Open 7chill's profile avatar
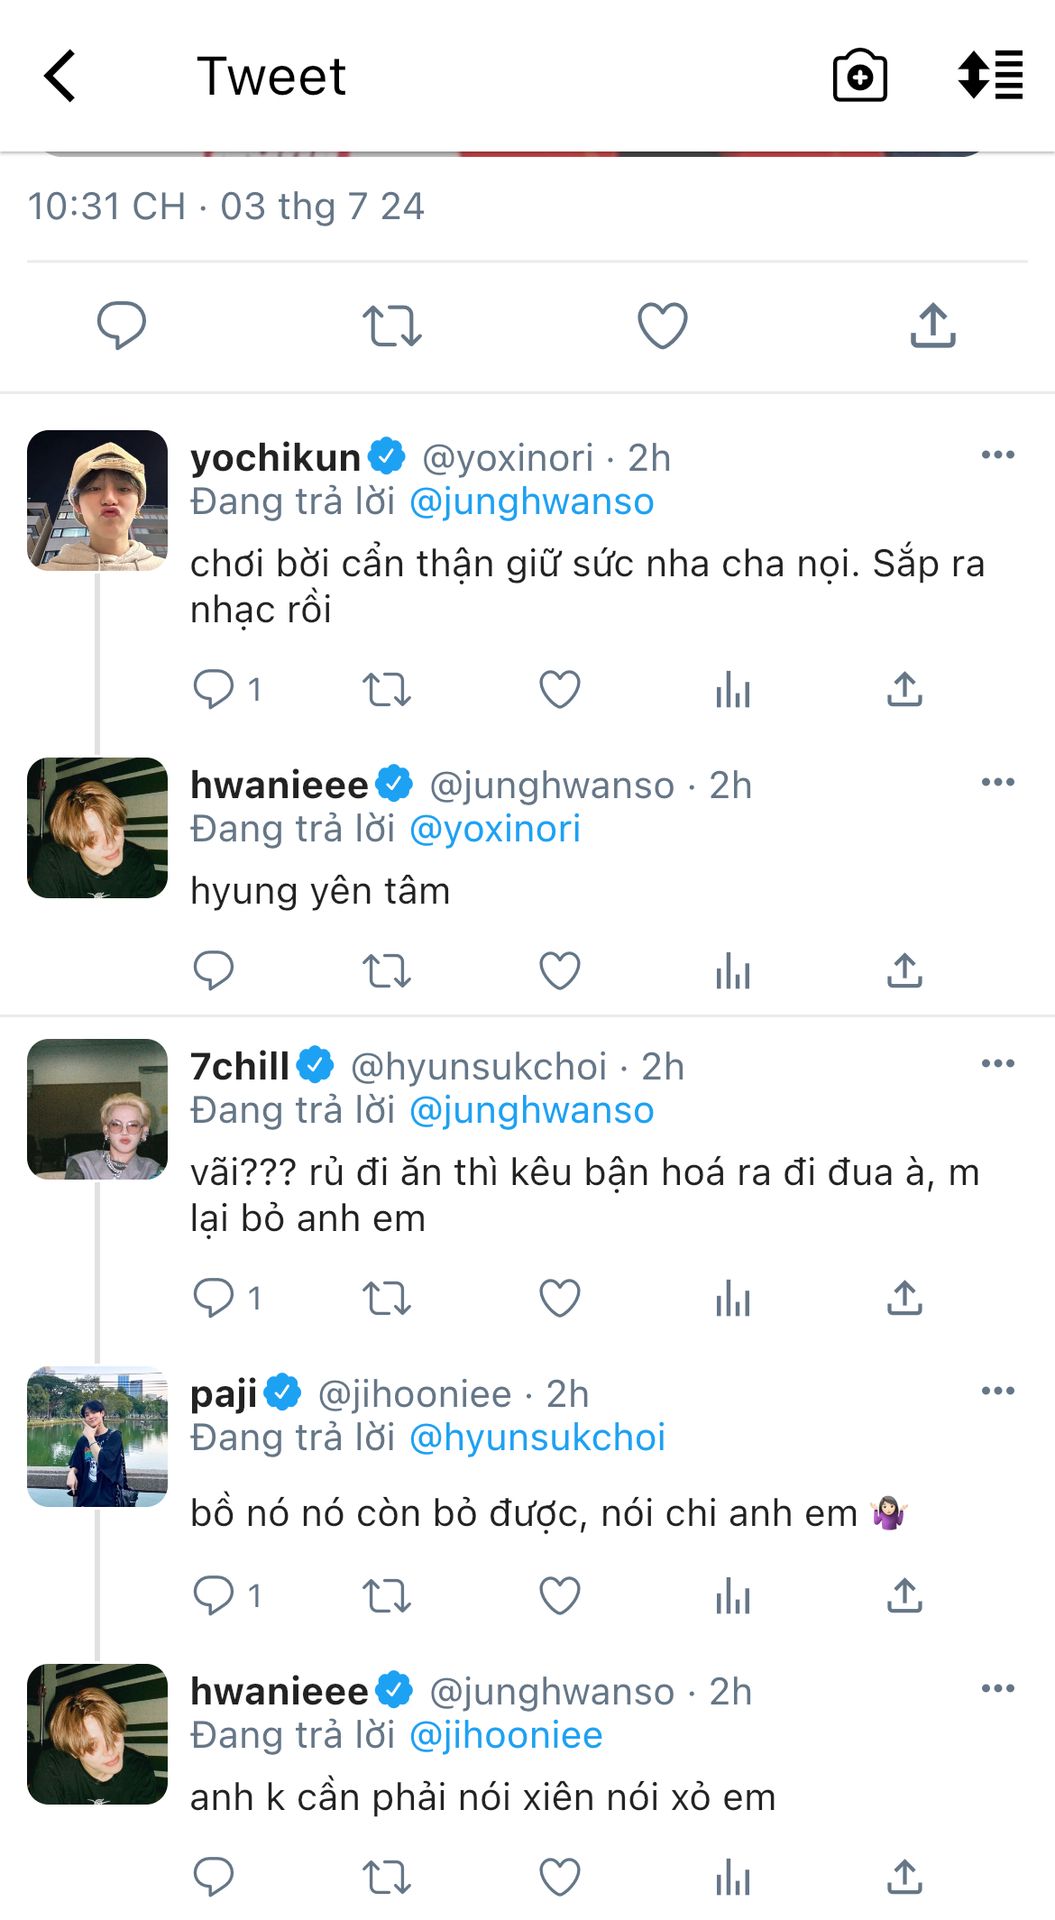 [x=97, y=1109]
